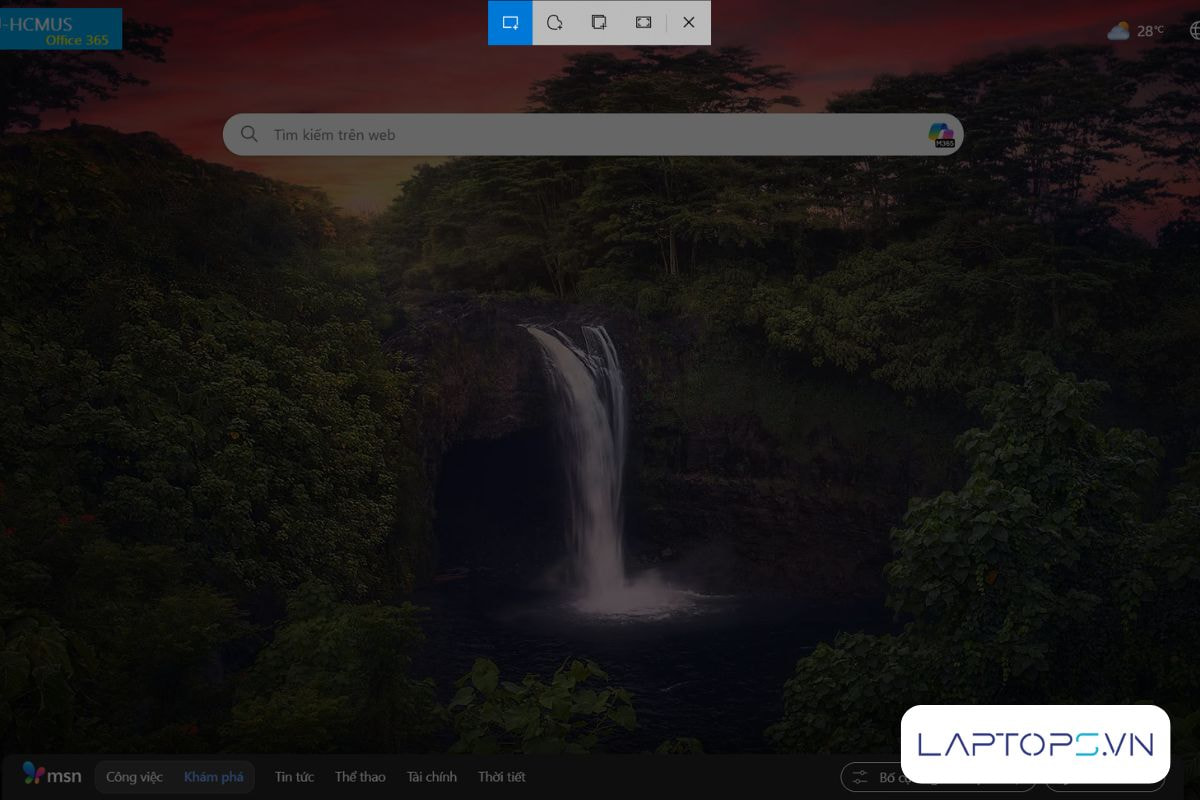The image size is (1200, 800).
Task: Open the Tin tức tab
Action: [x=294, y=777]
